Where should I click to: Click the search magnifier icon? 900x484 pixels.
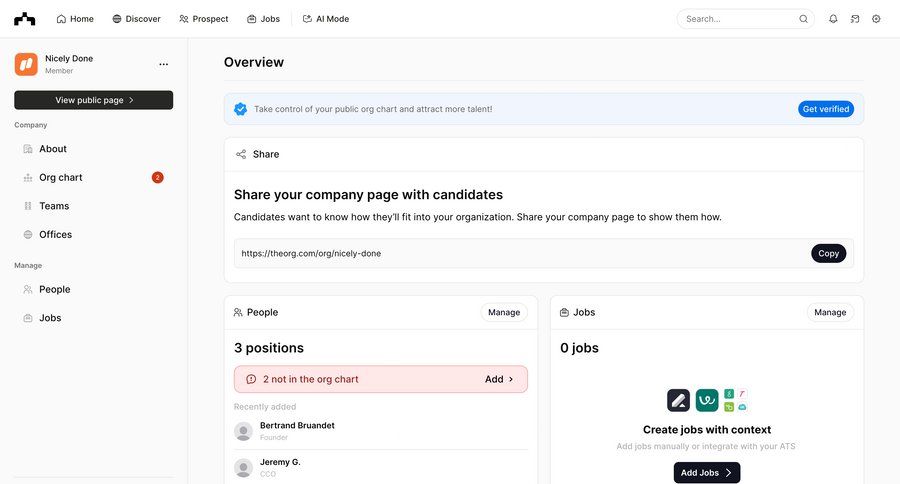click(804, 19)
